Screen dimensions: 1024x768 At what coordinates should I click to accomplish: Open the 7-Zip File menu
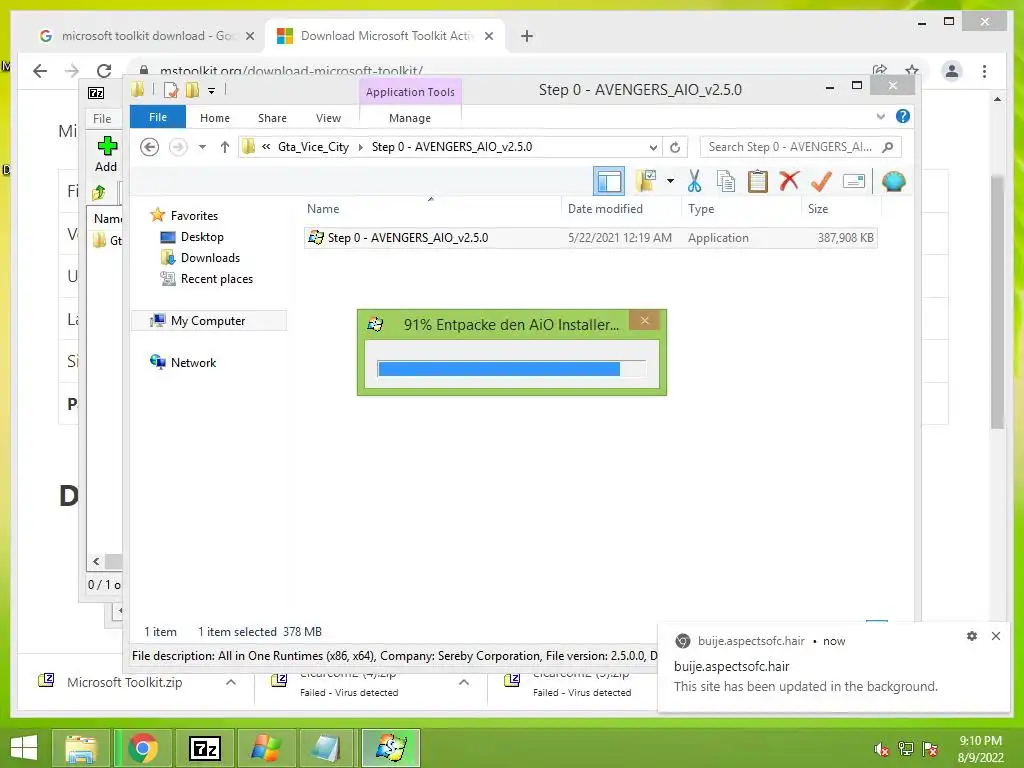coord(102,118)
